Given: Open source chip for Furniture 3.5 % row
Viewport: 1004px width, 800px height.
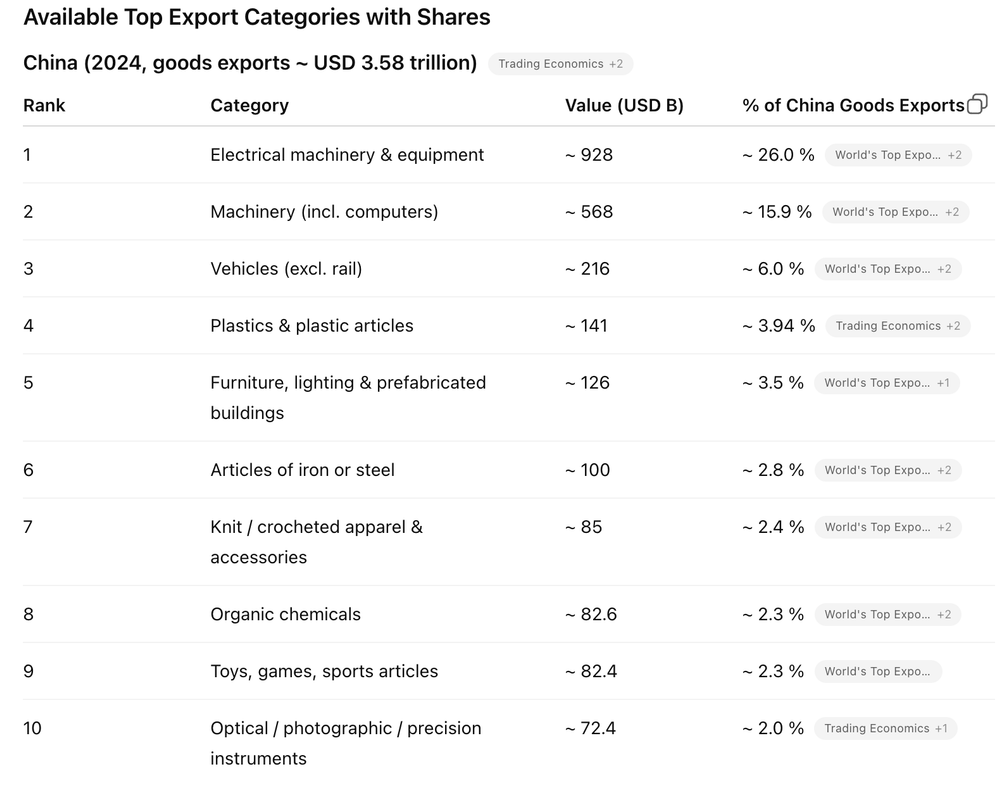Looking at the screenshot, I should (887, 383).
